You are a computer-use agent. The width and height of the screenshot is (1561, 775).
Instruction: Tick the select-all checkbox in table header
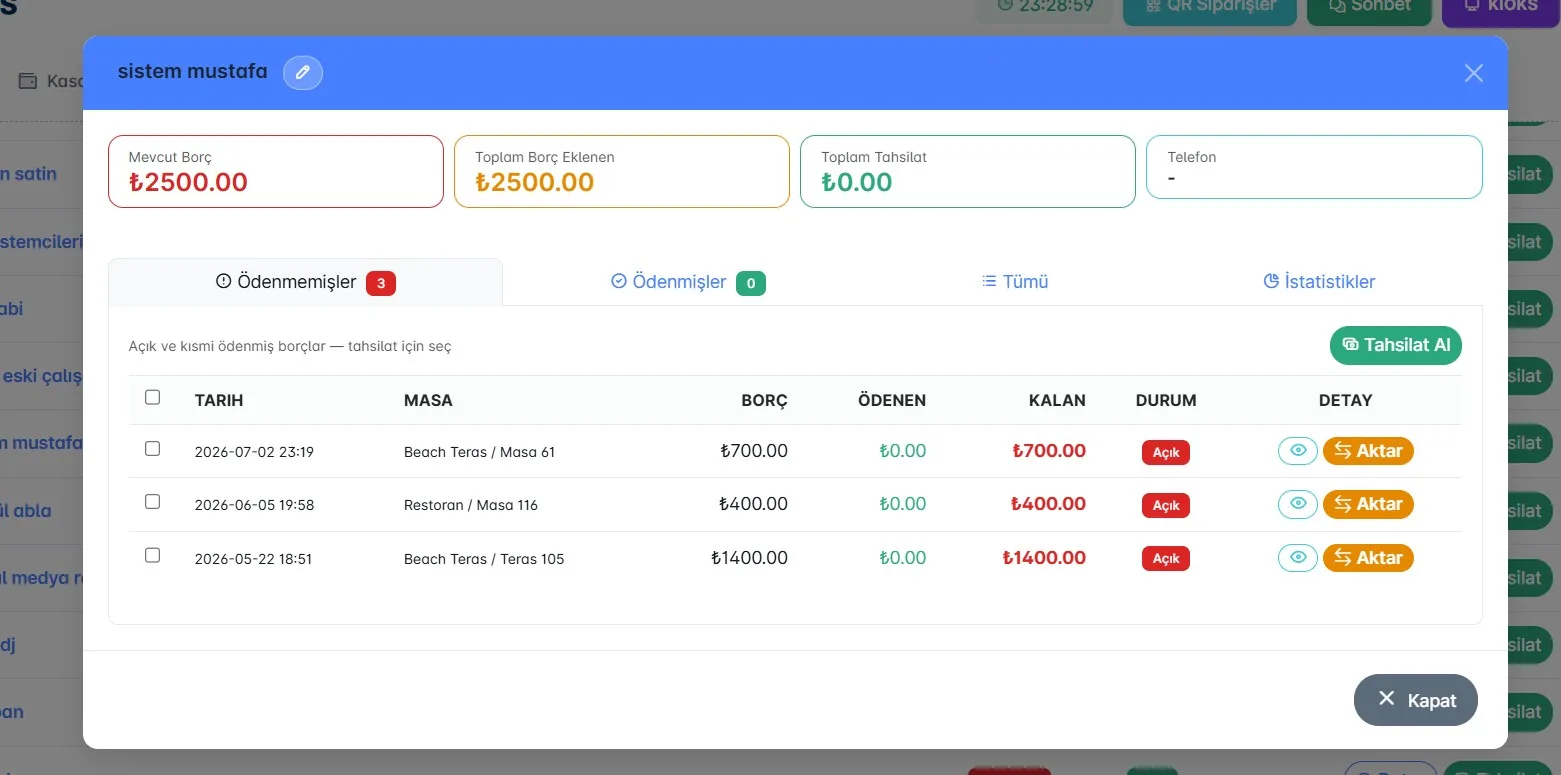coord(153,398)
